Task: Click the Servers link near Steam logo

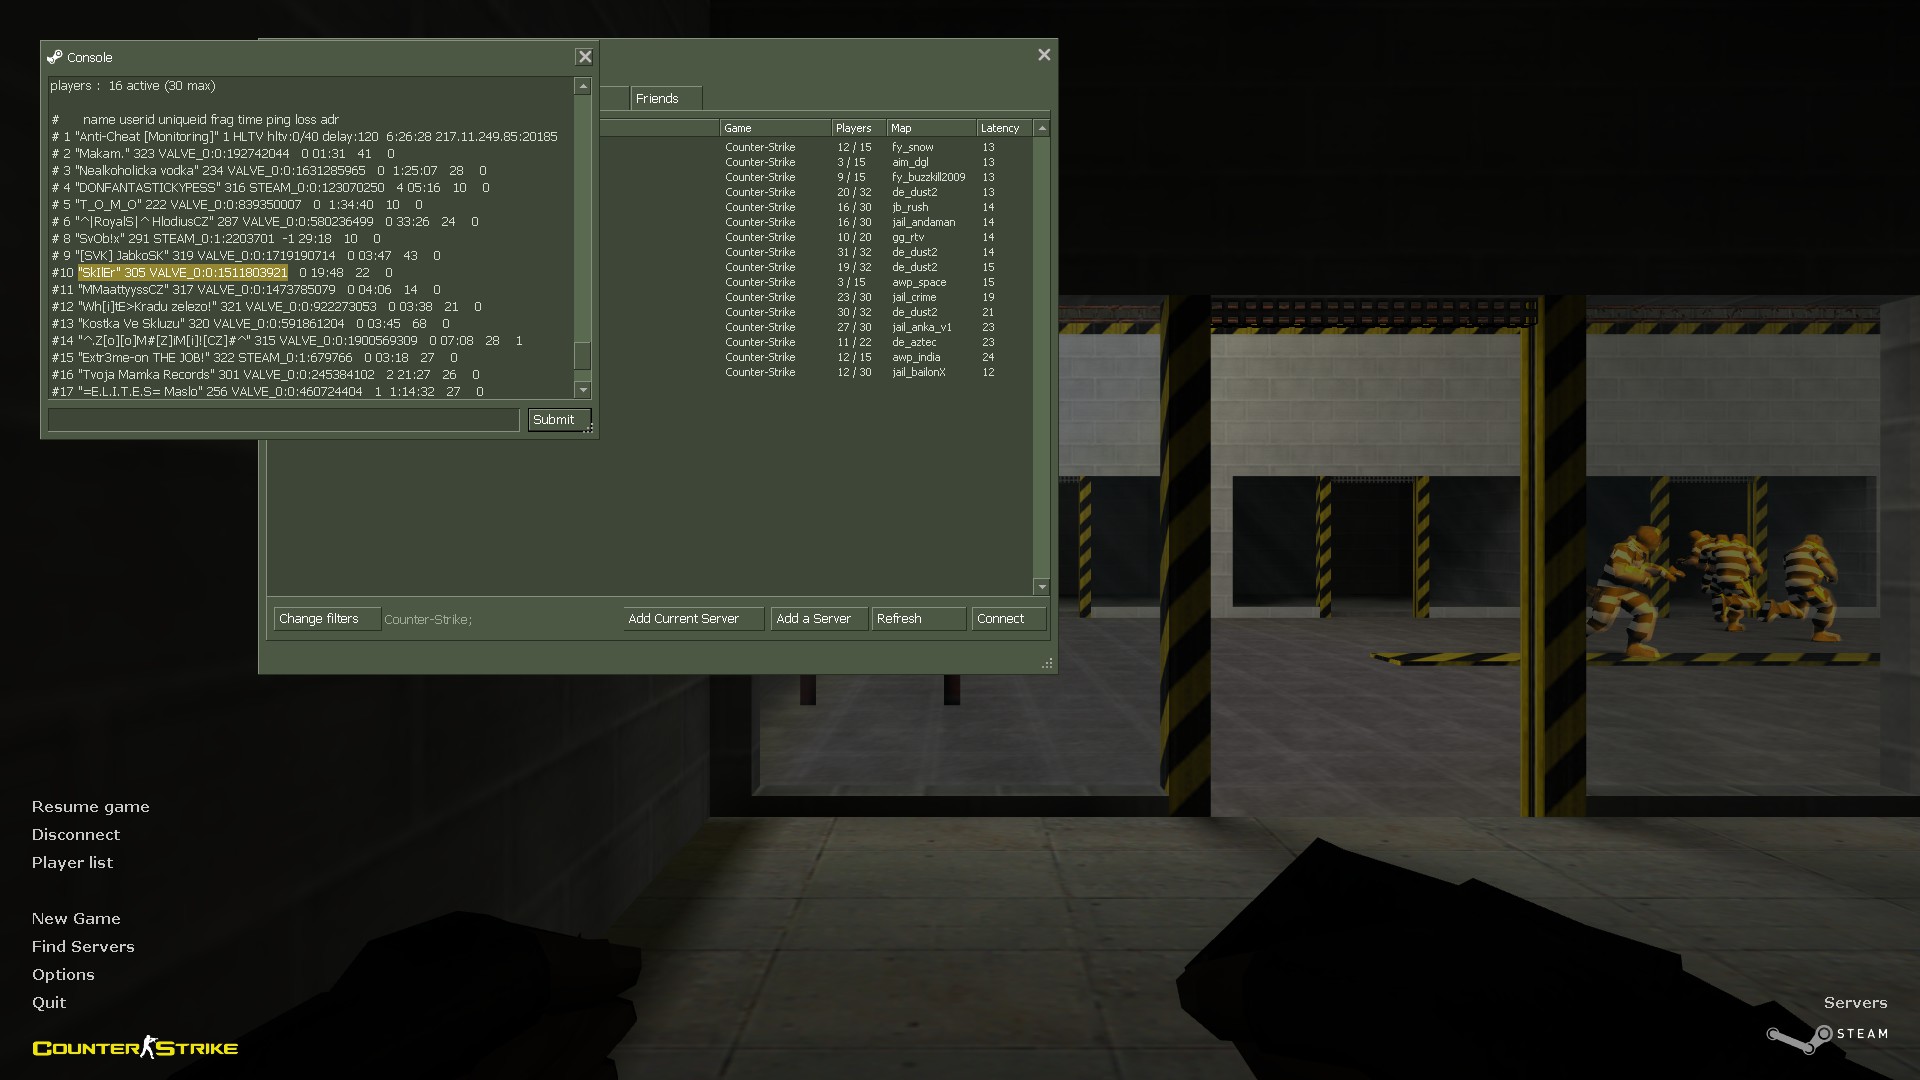Action: [x=1855, y=1003]
